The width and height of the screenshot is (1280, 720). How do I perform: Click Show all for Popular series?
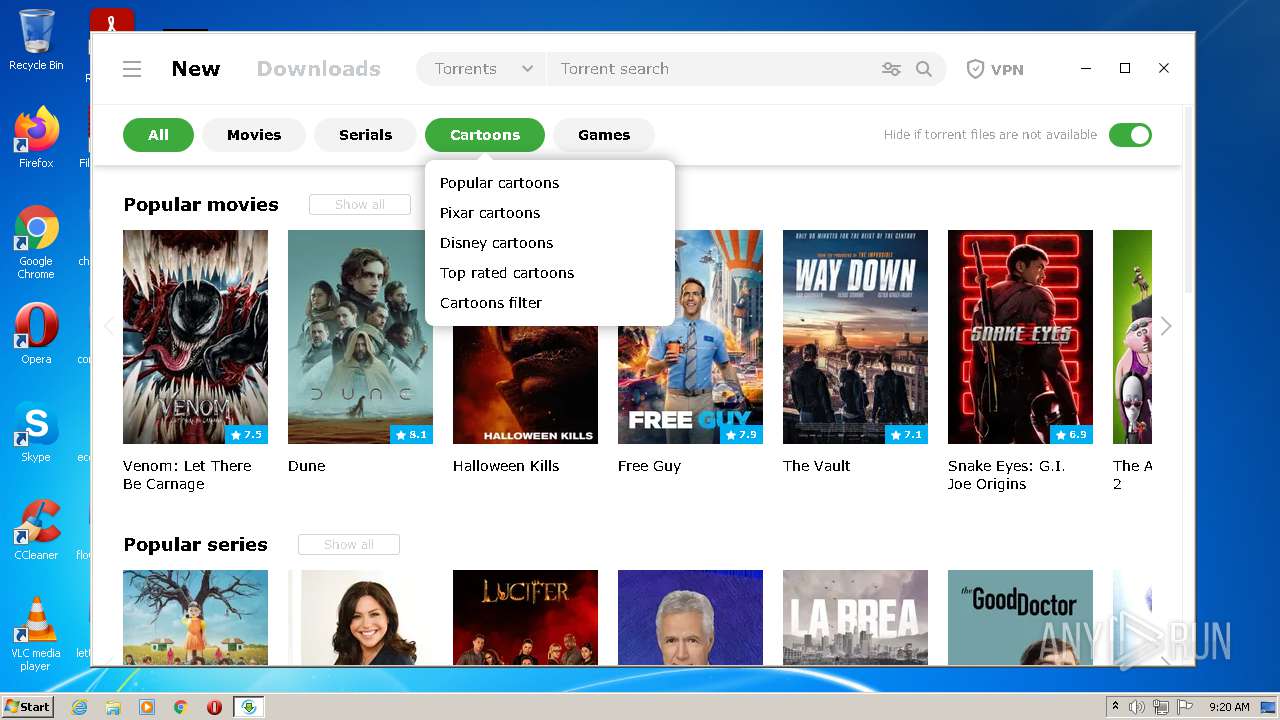[x=349, y=544]
